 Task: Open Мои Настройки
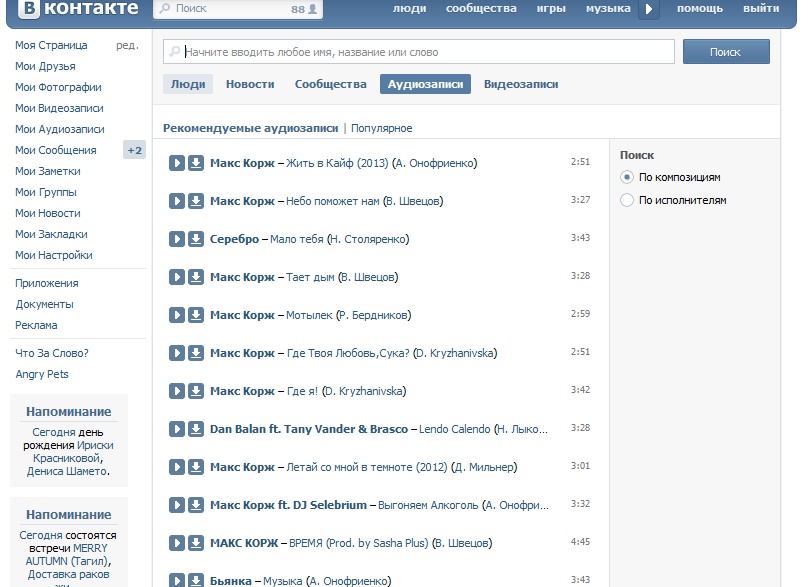(54, 255)
